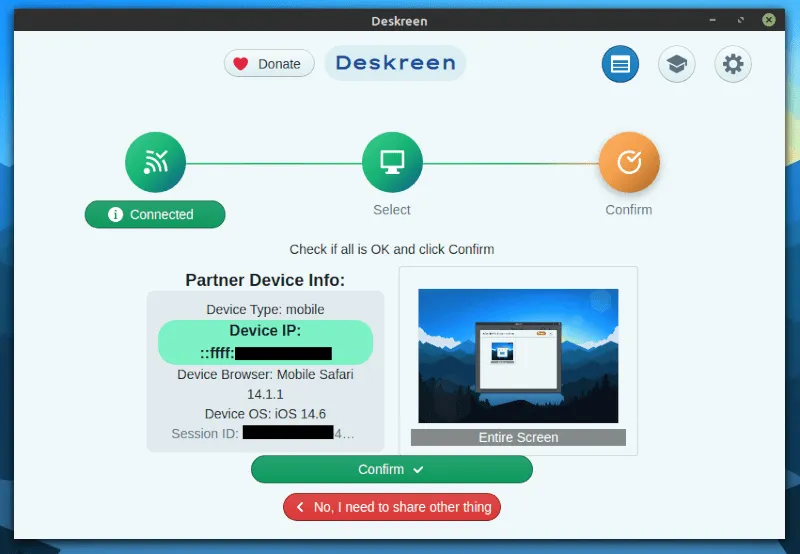Click the Deskreen logo
This screenshot has height=554, width=800.
395,64
